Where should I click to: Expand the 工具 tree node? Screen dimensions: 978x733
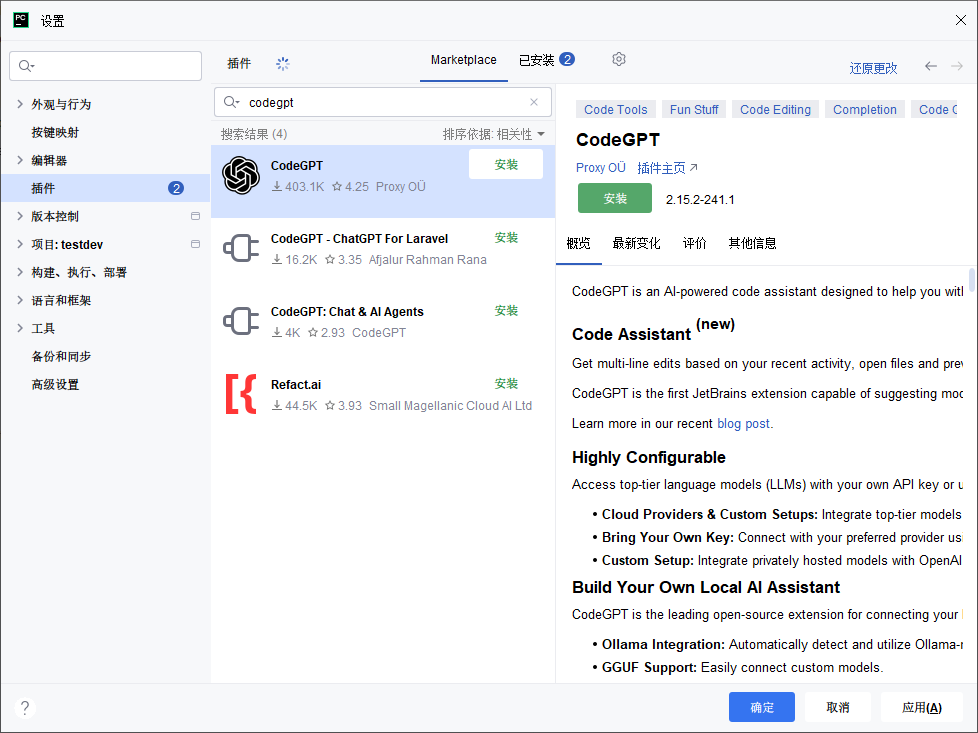coord(20,328)
